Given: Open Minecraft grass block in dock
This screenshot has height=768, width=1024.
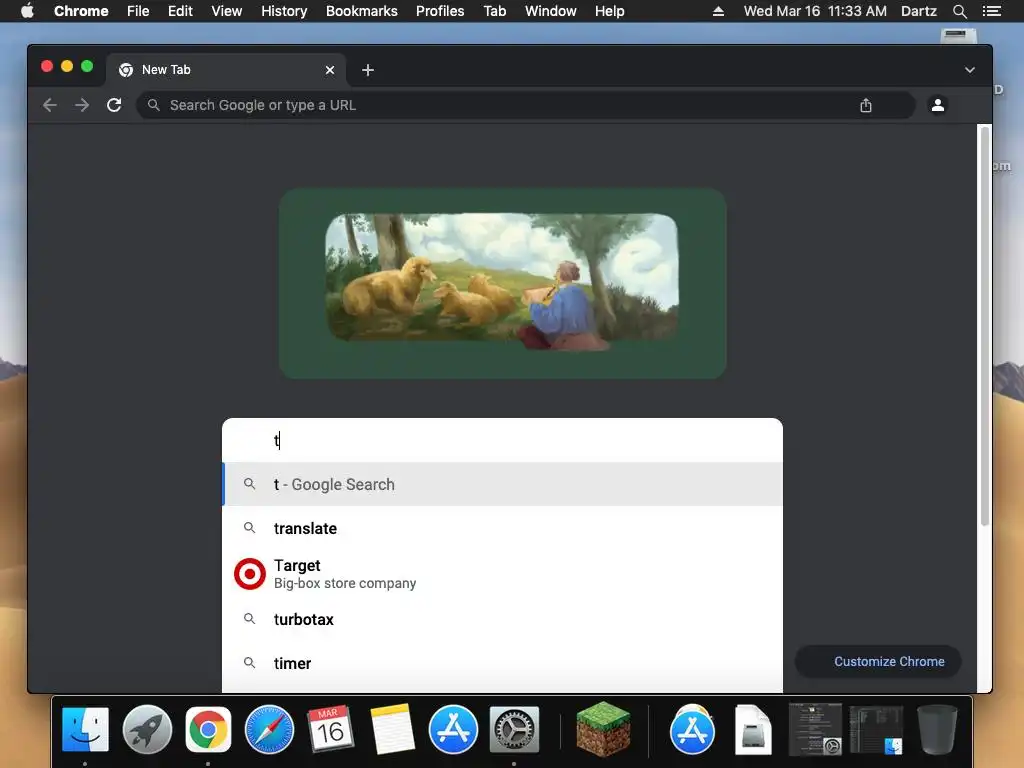Looking at the screenshot, I should point(603,728).
